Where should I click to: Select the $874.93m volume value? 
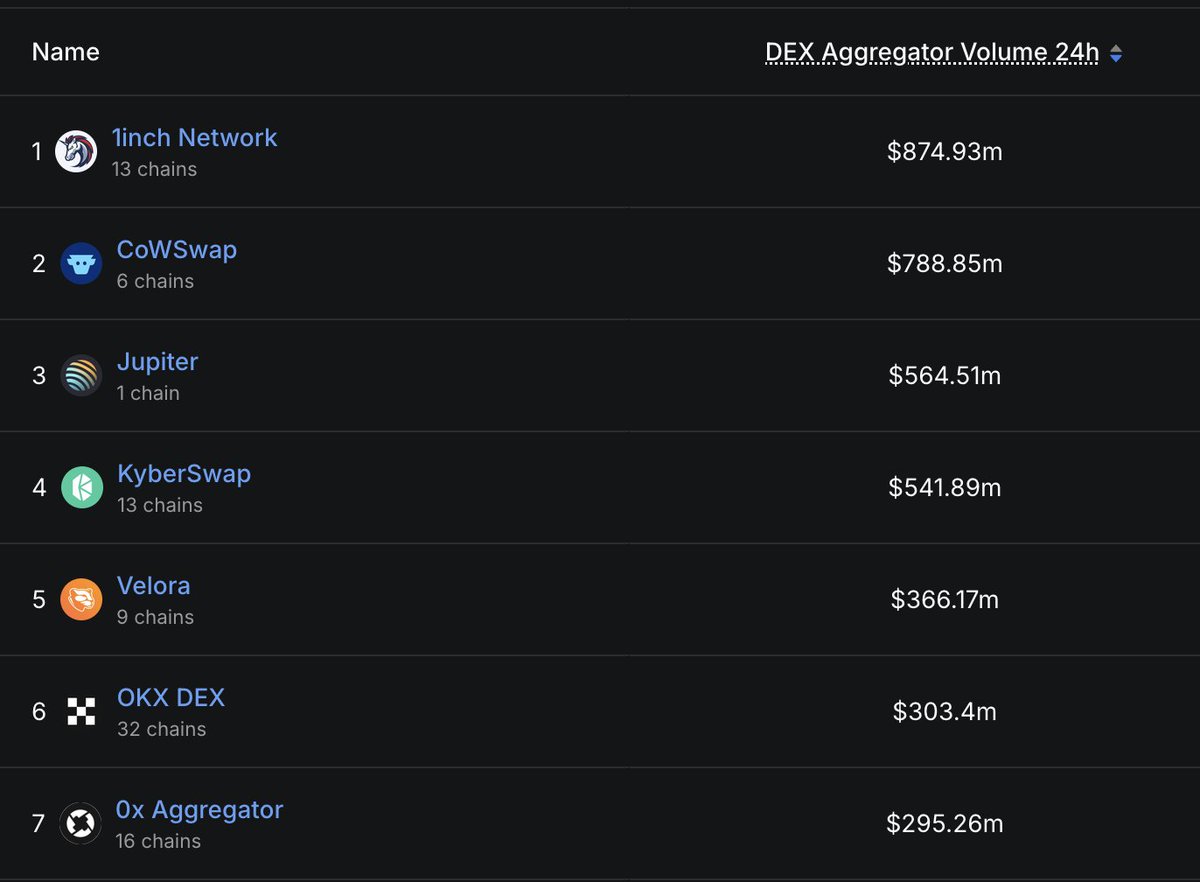coord(945,152)
